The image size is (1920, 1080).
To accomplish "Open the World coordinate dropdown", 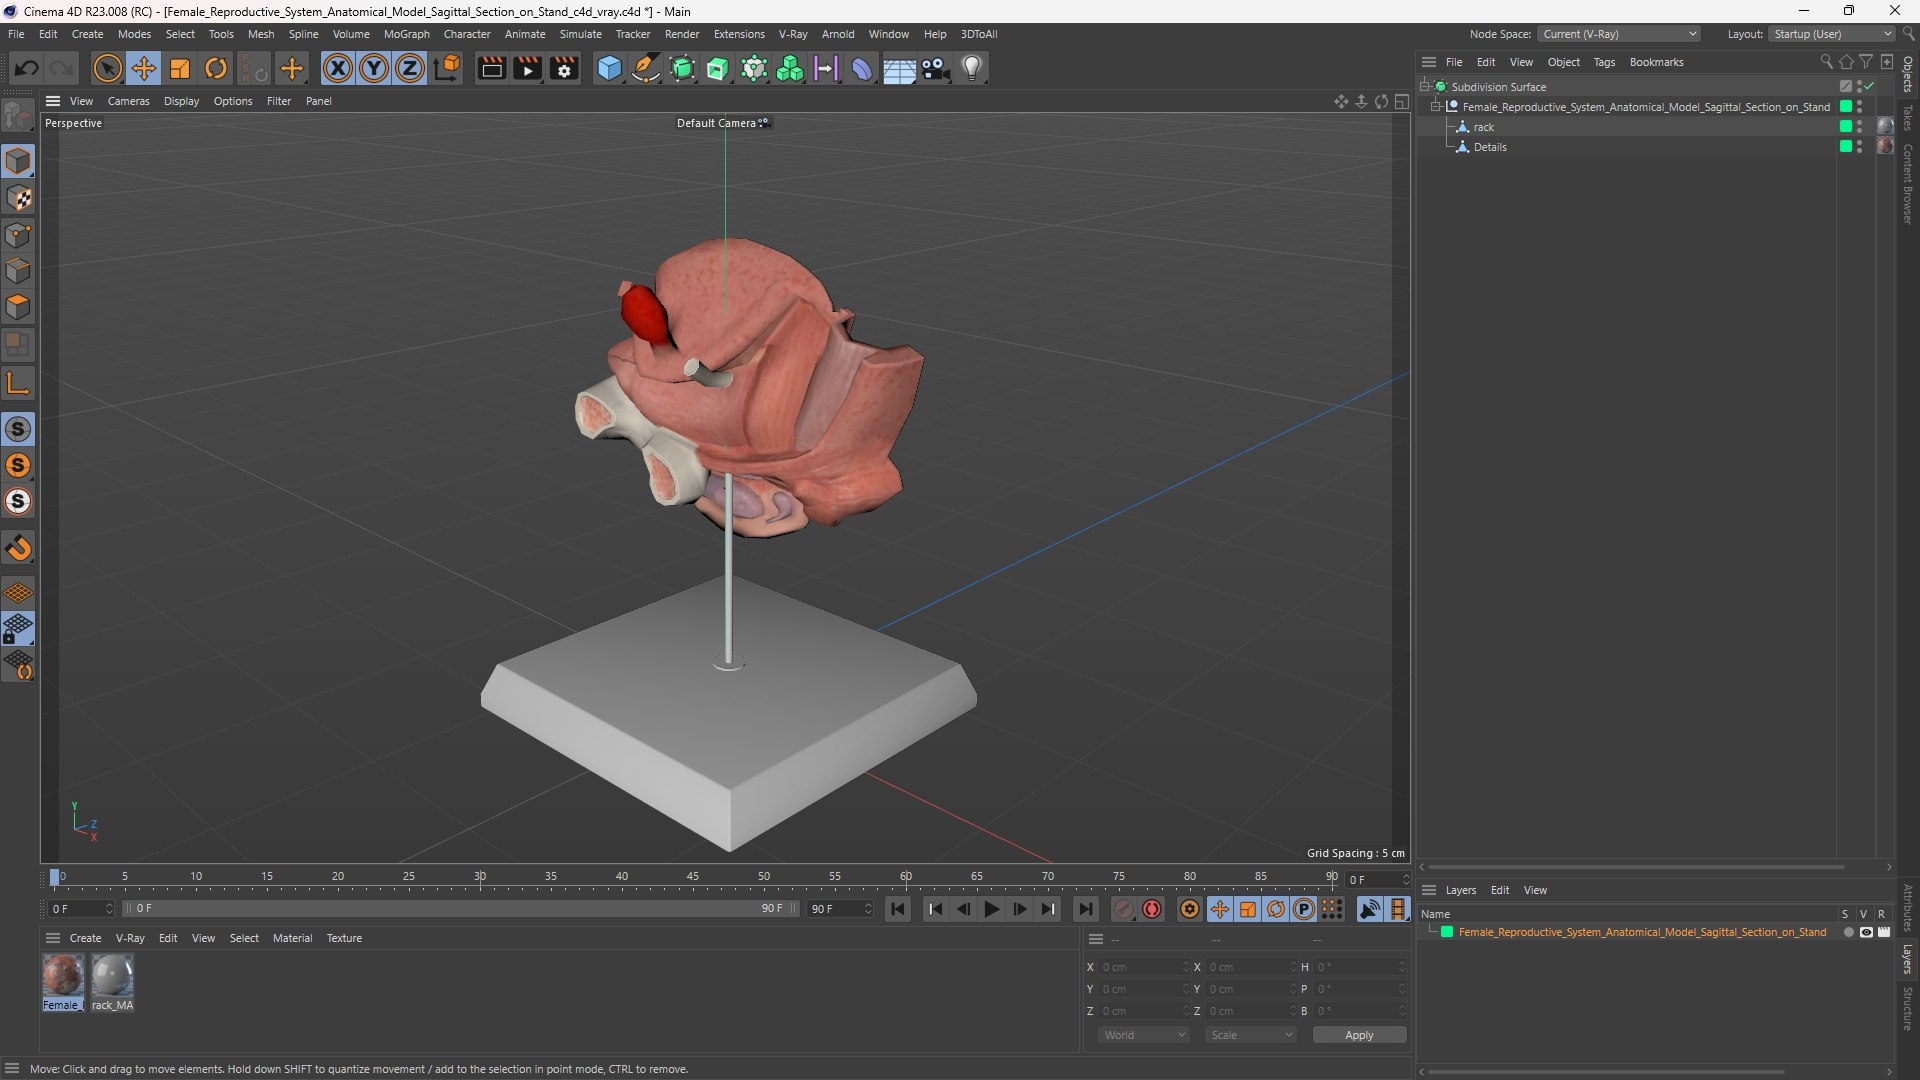I will 1144,1035.
